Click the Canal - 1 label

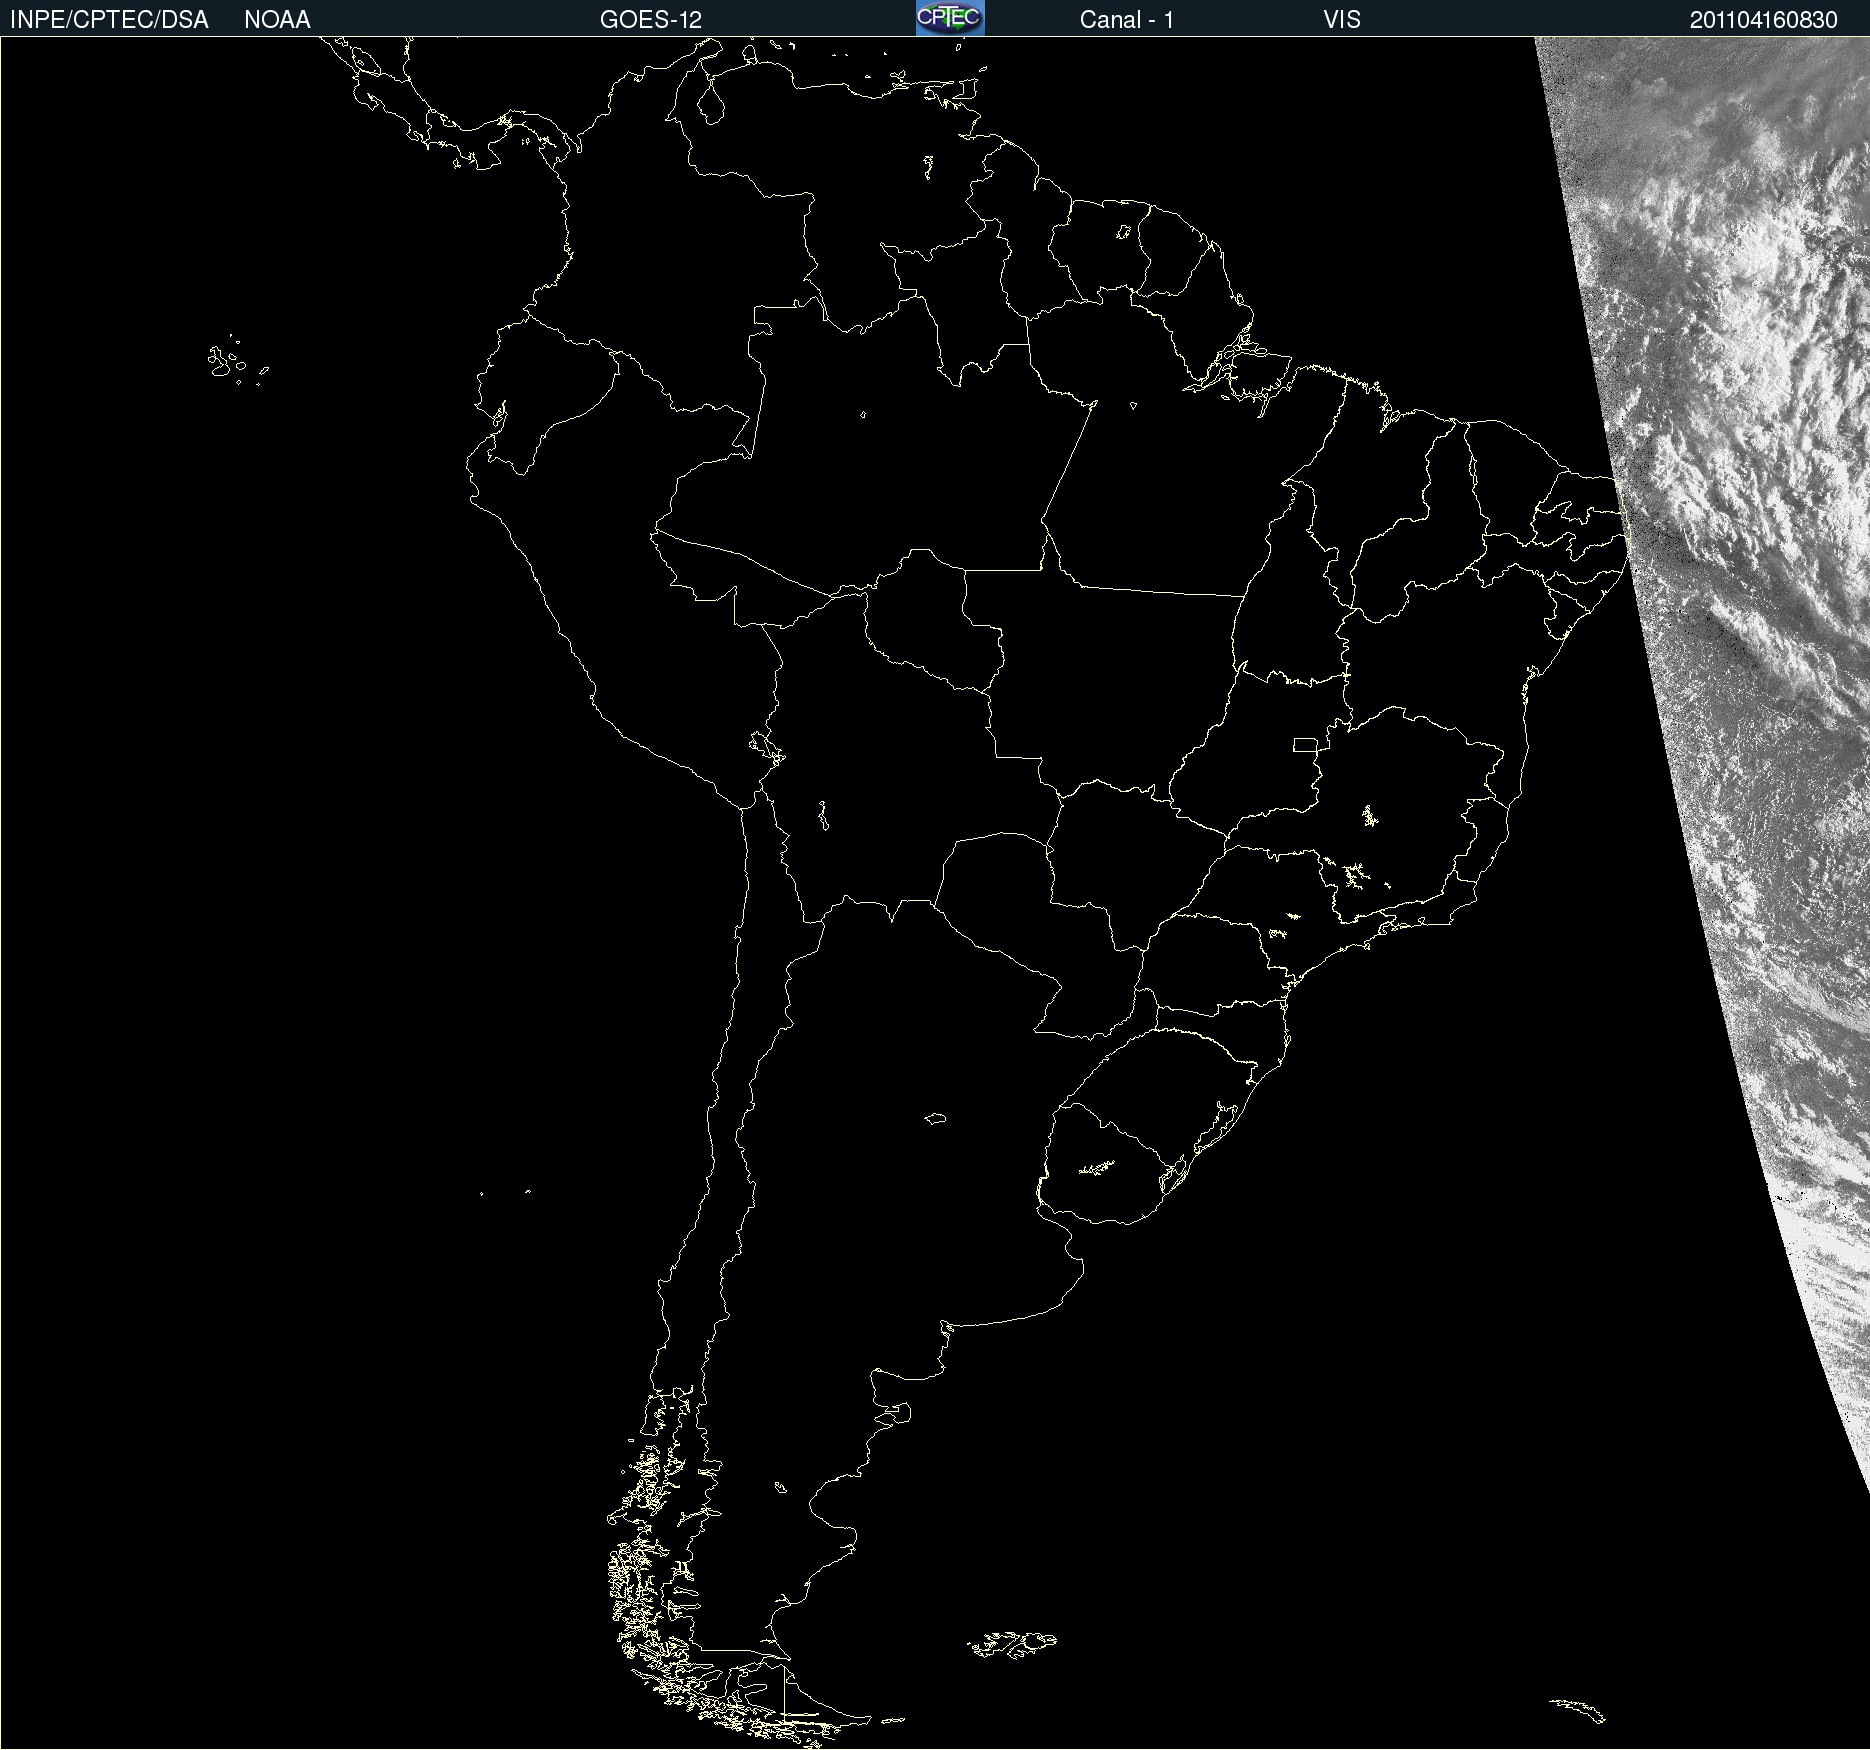click(1127, 20)
